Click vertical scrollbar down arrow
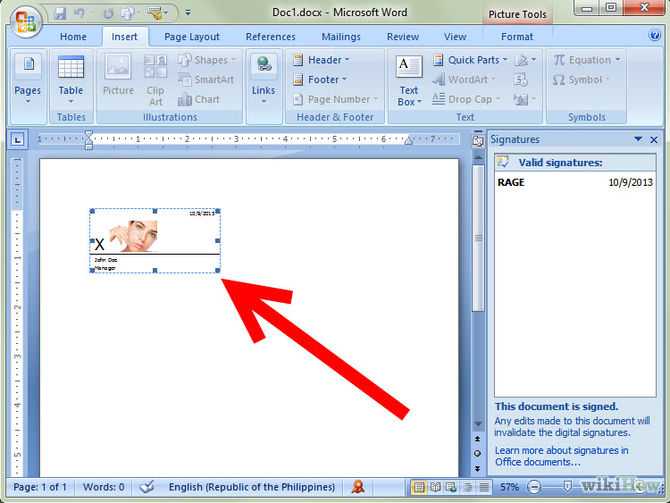The height and width of the screenshot is (503, 670). point(478,424)
